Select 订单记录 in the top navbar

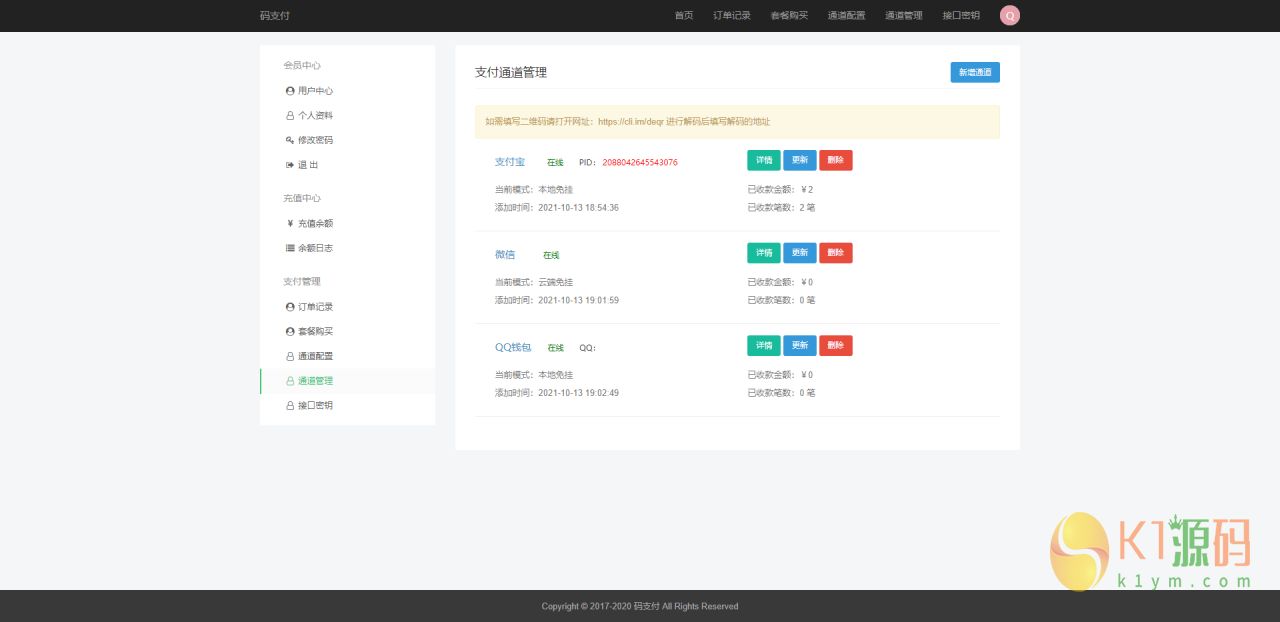(x=731, y=15)
